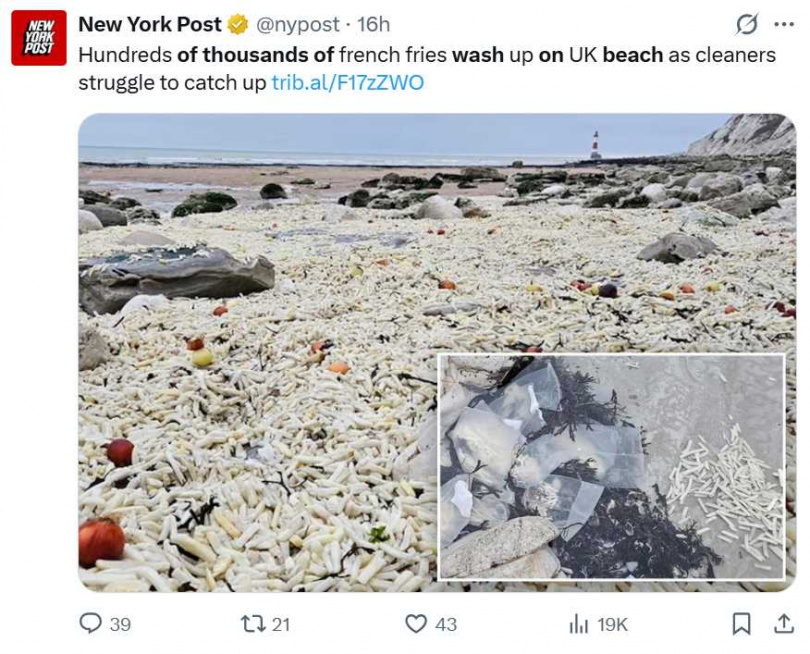This screenshot has width=810, height=654.
Task: Follow the trib.al/F17zZWO link
Action: click(x=347, y=82)
